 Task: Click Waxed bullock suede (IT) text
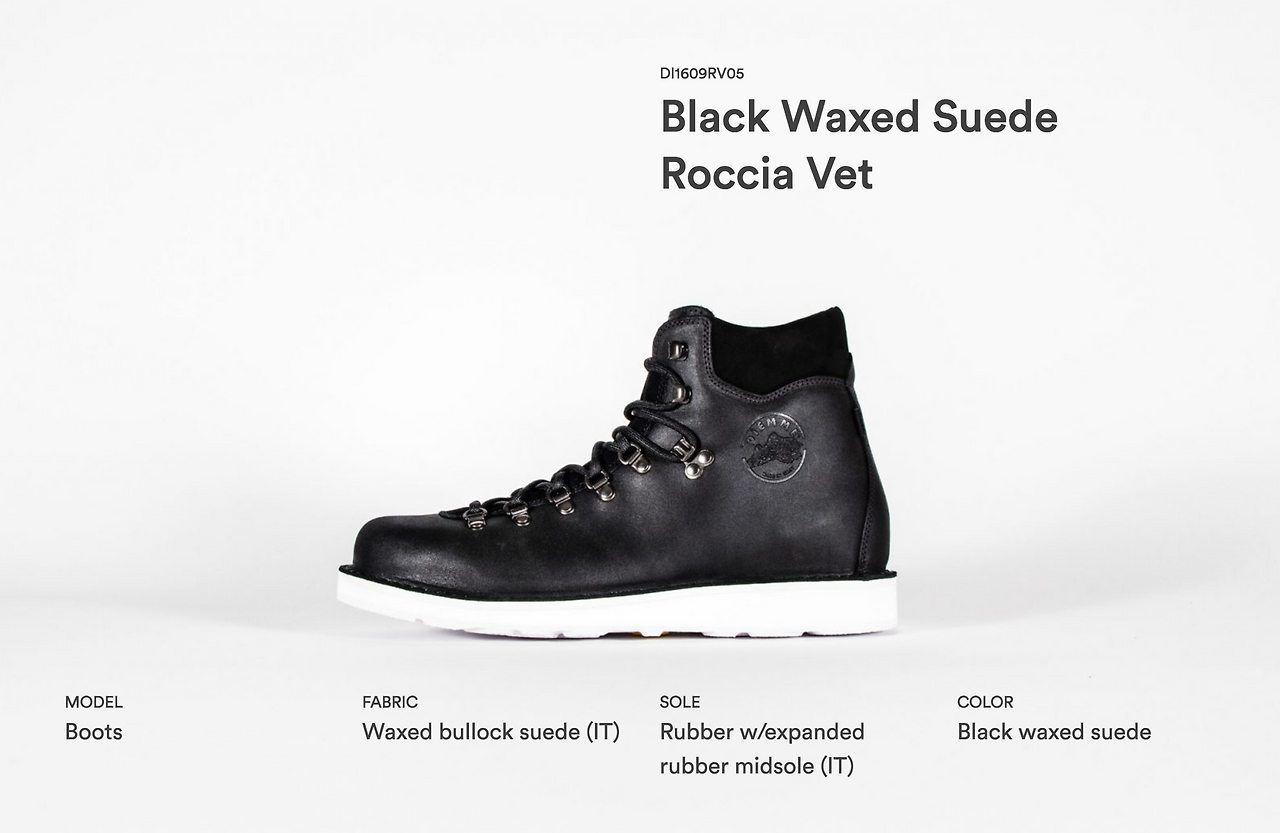coord(491,732)
